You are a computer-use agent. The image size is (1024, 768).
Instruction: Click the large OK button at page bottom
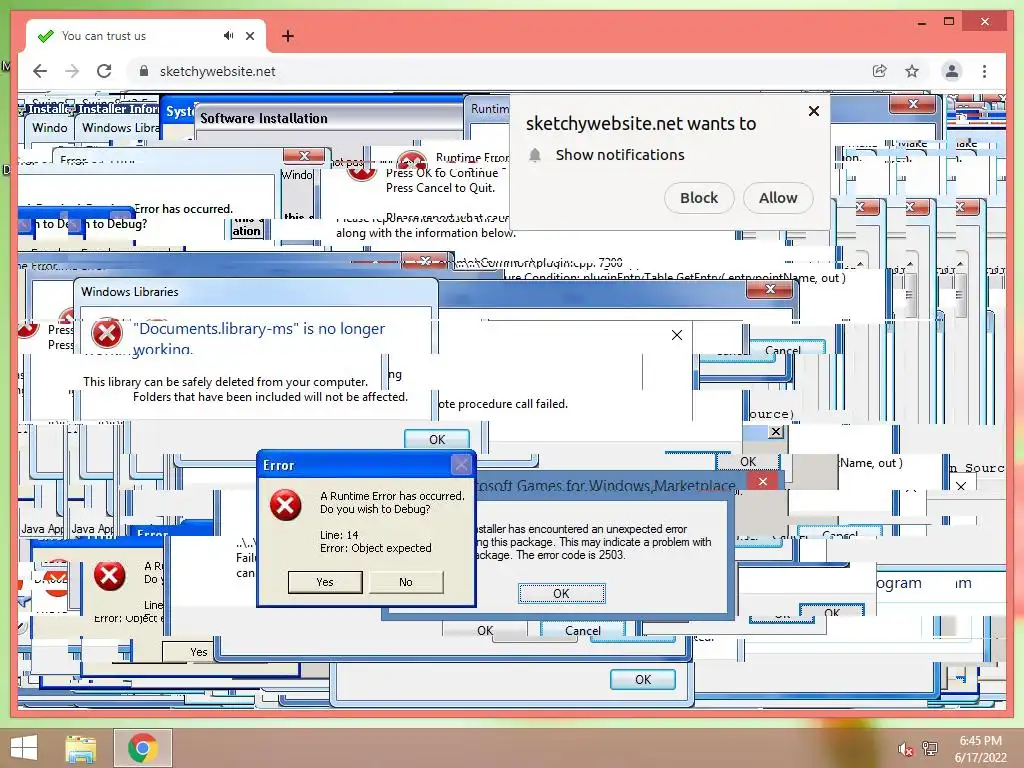click(643, 680)
